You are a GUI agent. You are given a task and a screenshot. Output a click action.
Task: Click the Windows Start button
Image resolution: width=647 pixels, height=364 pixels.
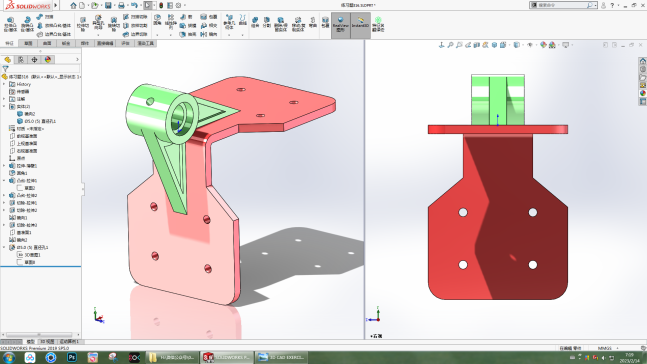(9, 357)
